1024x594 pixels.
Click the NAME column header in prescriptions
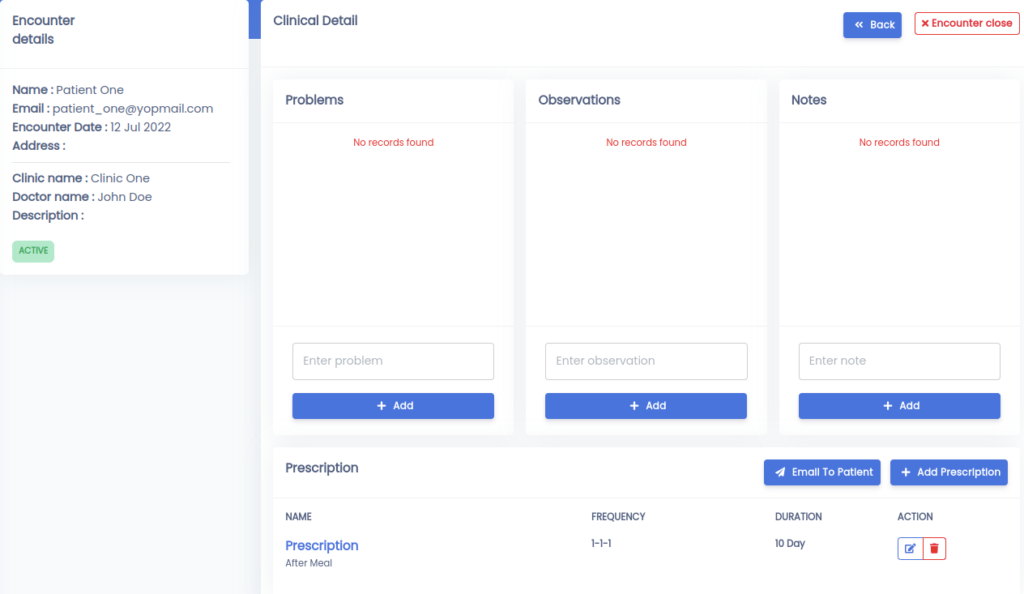298,516
